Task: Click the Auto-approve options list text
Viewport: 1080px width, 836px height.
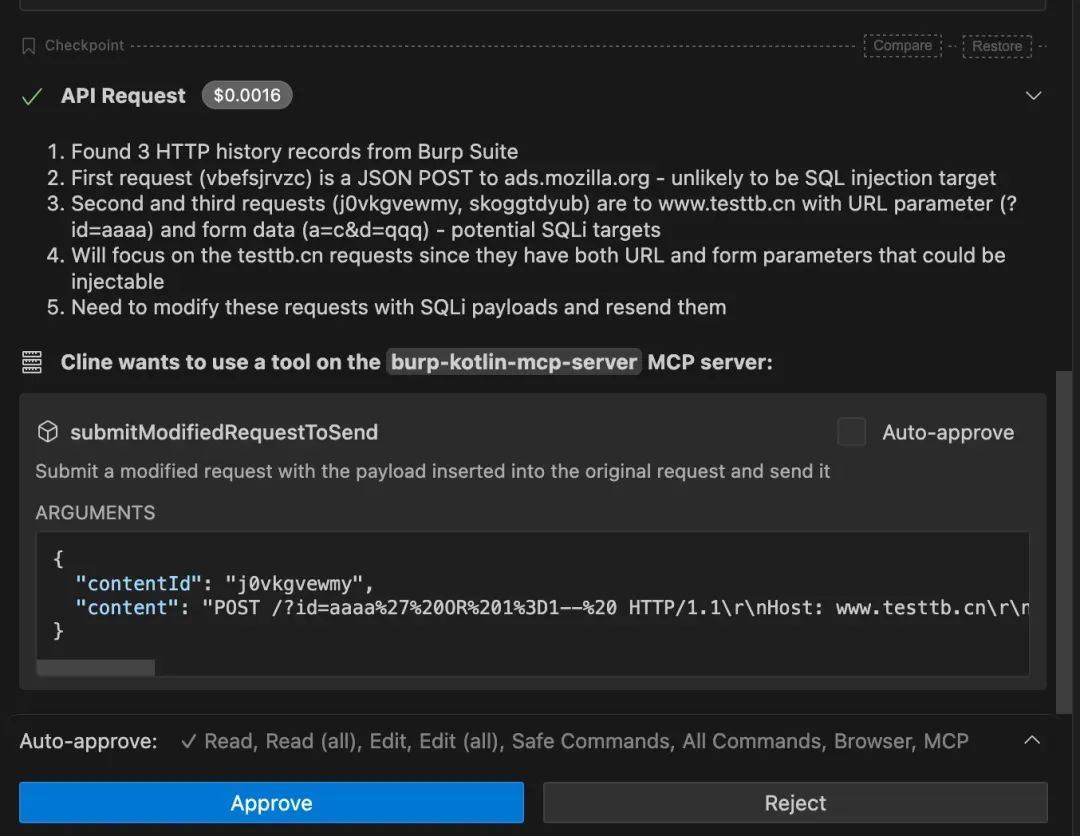Action: pyautogui.click(x=586, y=741)
